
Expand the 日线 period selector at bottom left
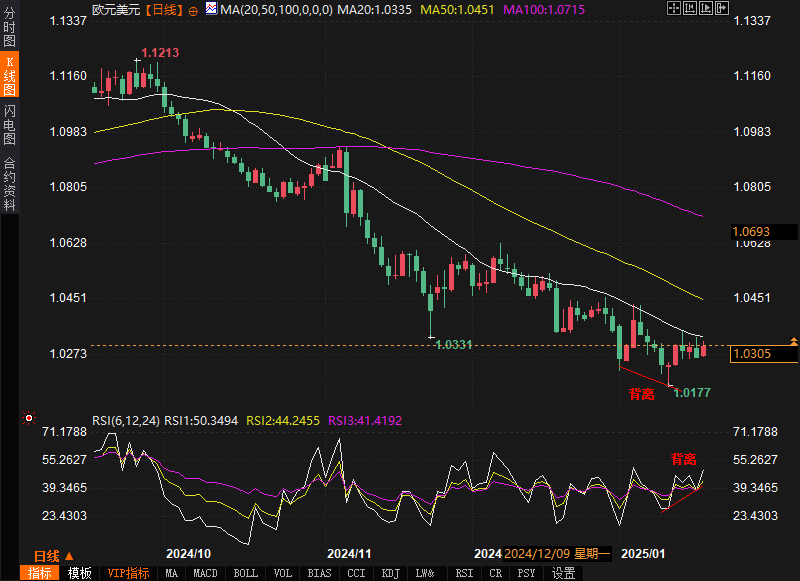pos(52,555)
